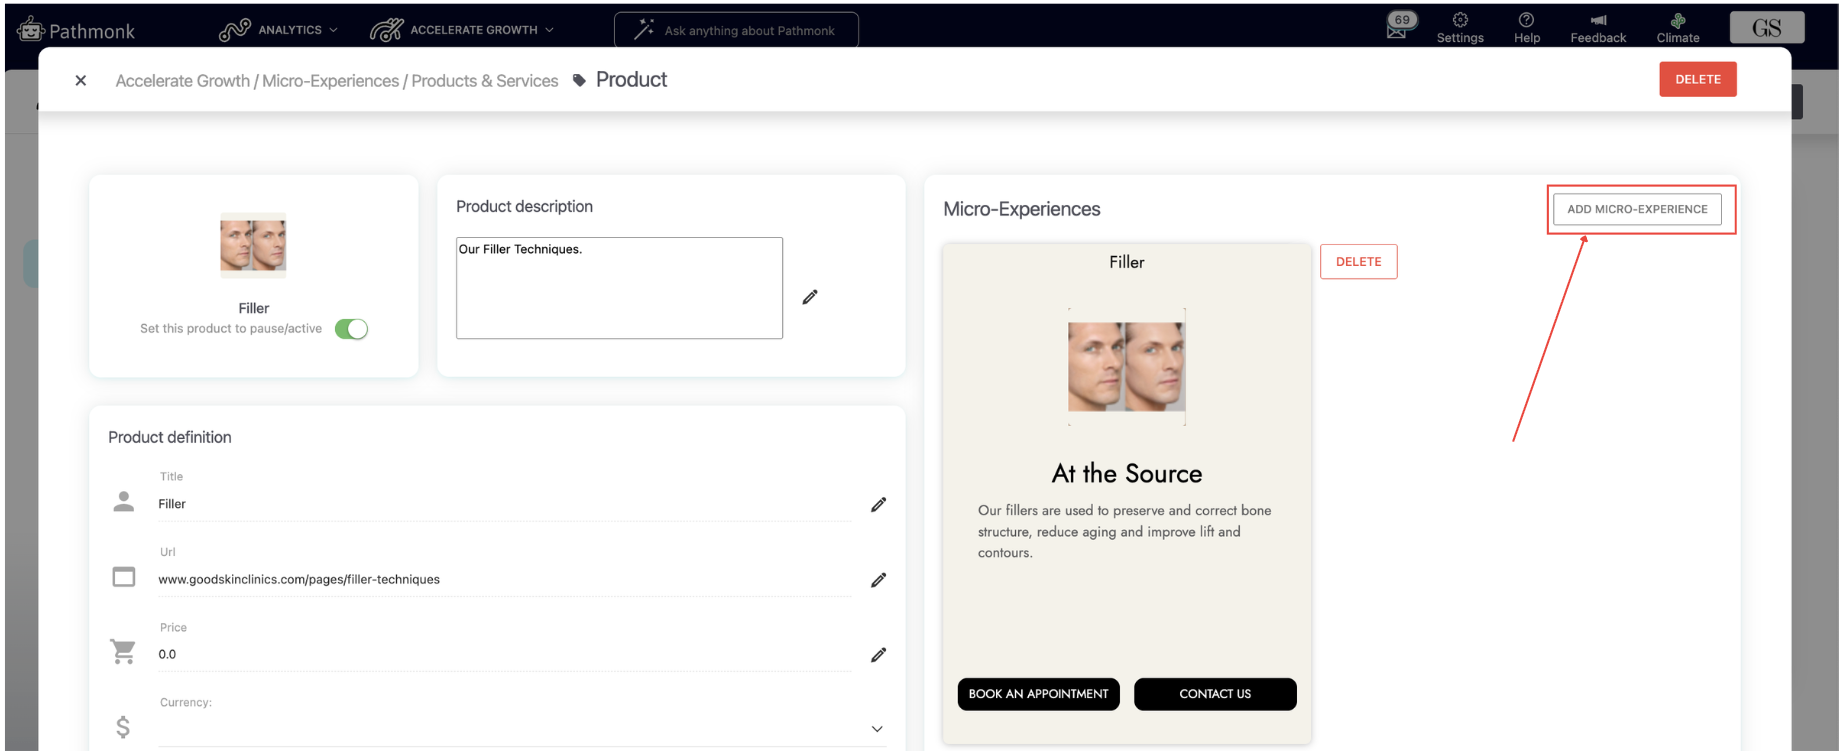Edit the product description with pencil icon

[810, 297]
